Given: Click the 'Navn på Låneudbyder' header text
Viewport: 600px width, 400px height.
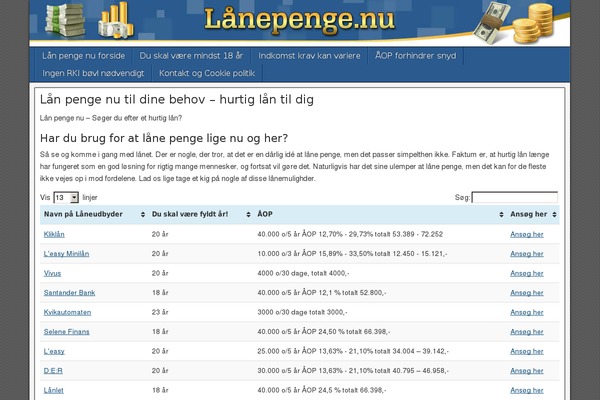Looking at the screenshot, I should 83,214.
